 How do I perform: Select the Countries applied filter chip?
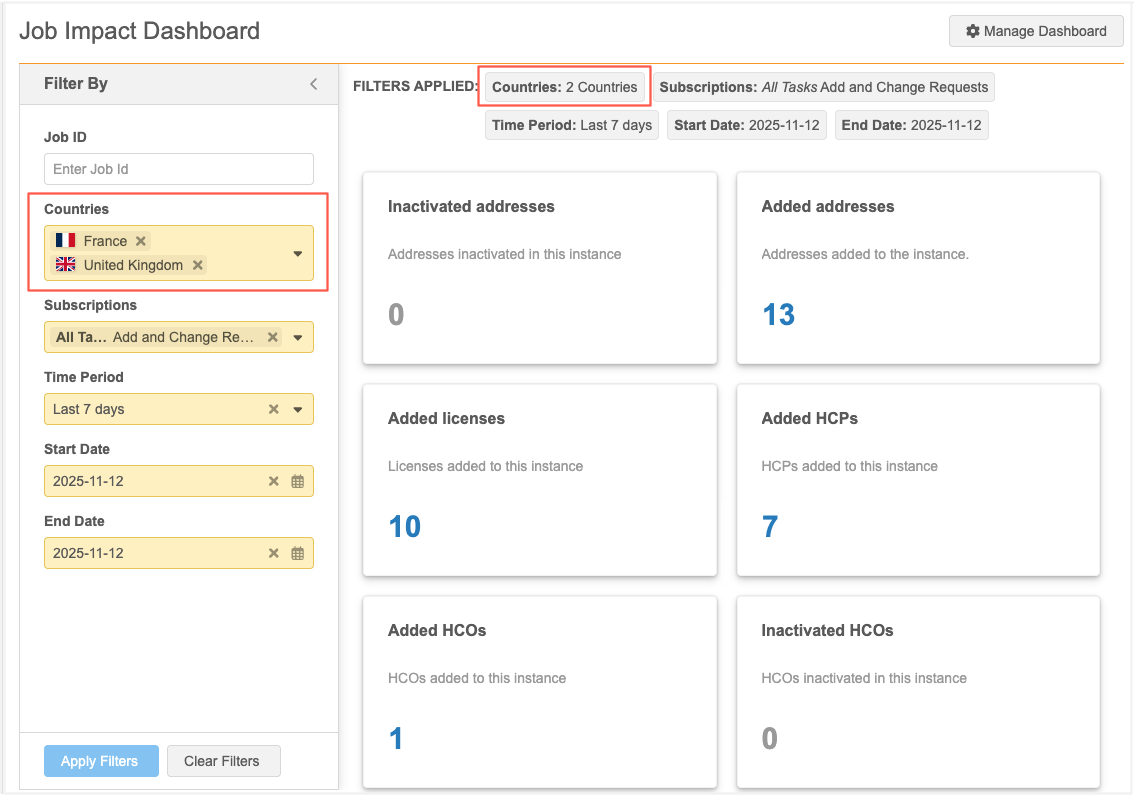click(x=565, y=87)
